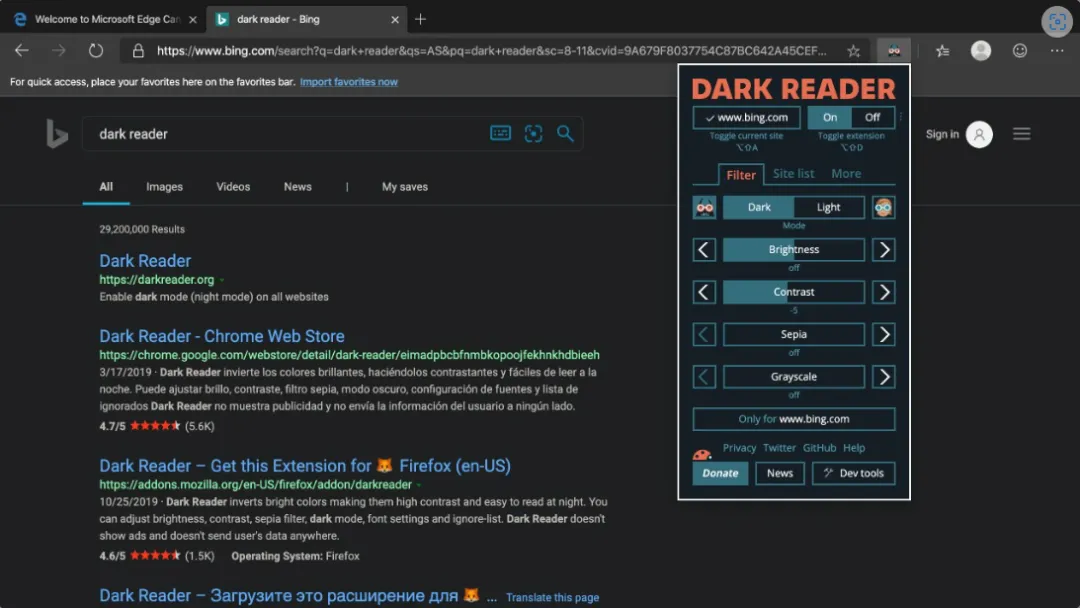Screen dimensions: 1080x608
Task: Open the Bing hamburger menu
Action: coord(1021,134)
